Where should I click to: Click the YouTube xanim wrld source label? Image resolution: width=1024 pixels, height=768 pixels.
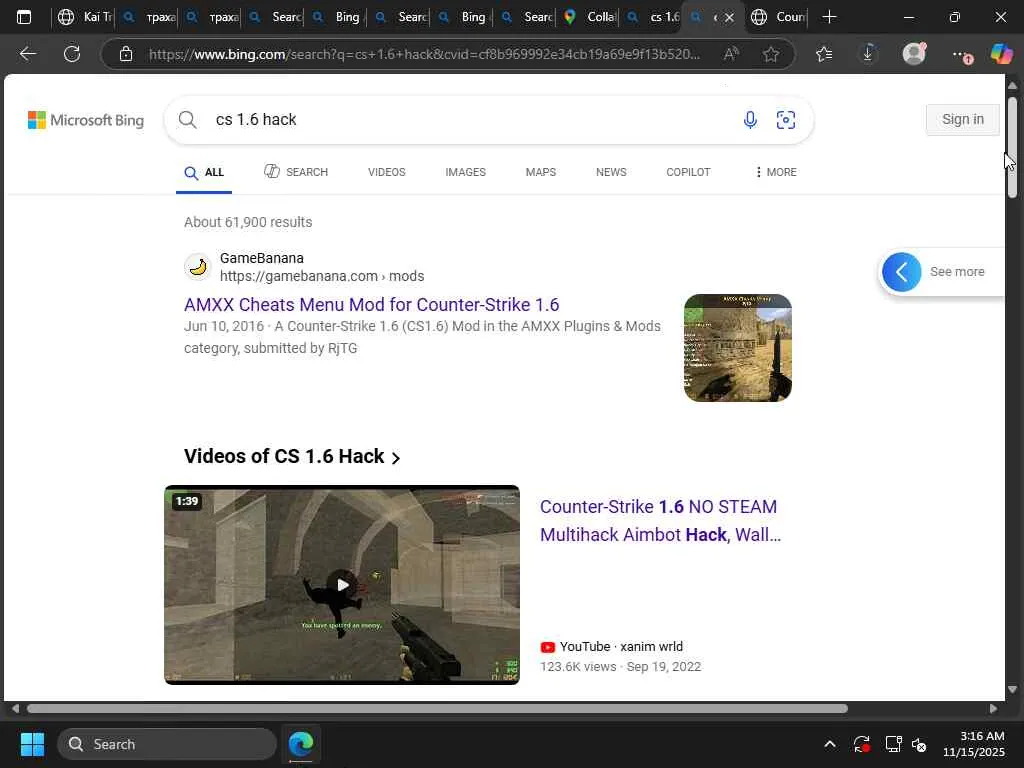point(612,647)
